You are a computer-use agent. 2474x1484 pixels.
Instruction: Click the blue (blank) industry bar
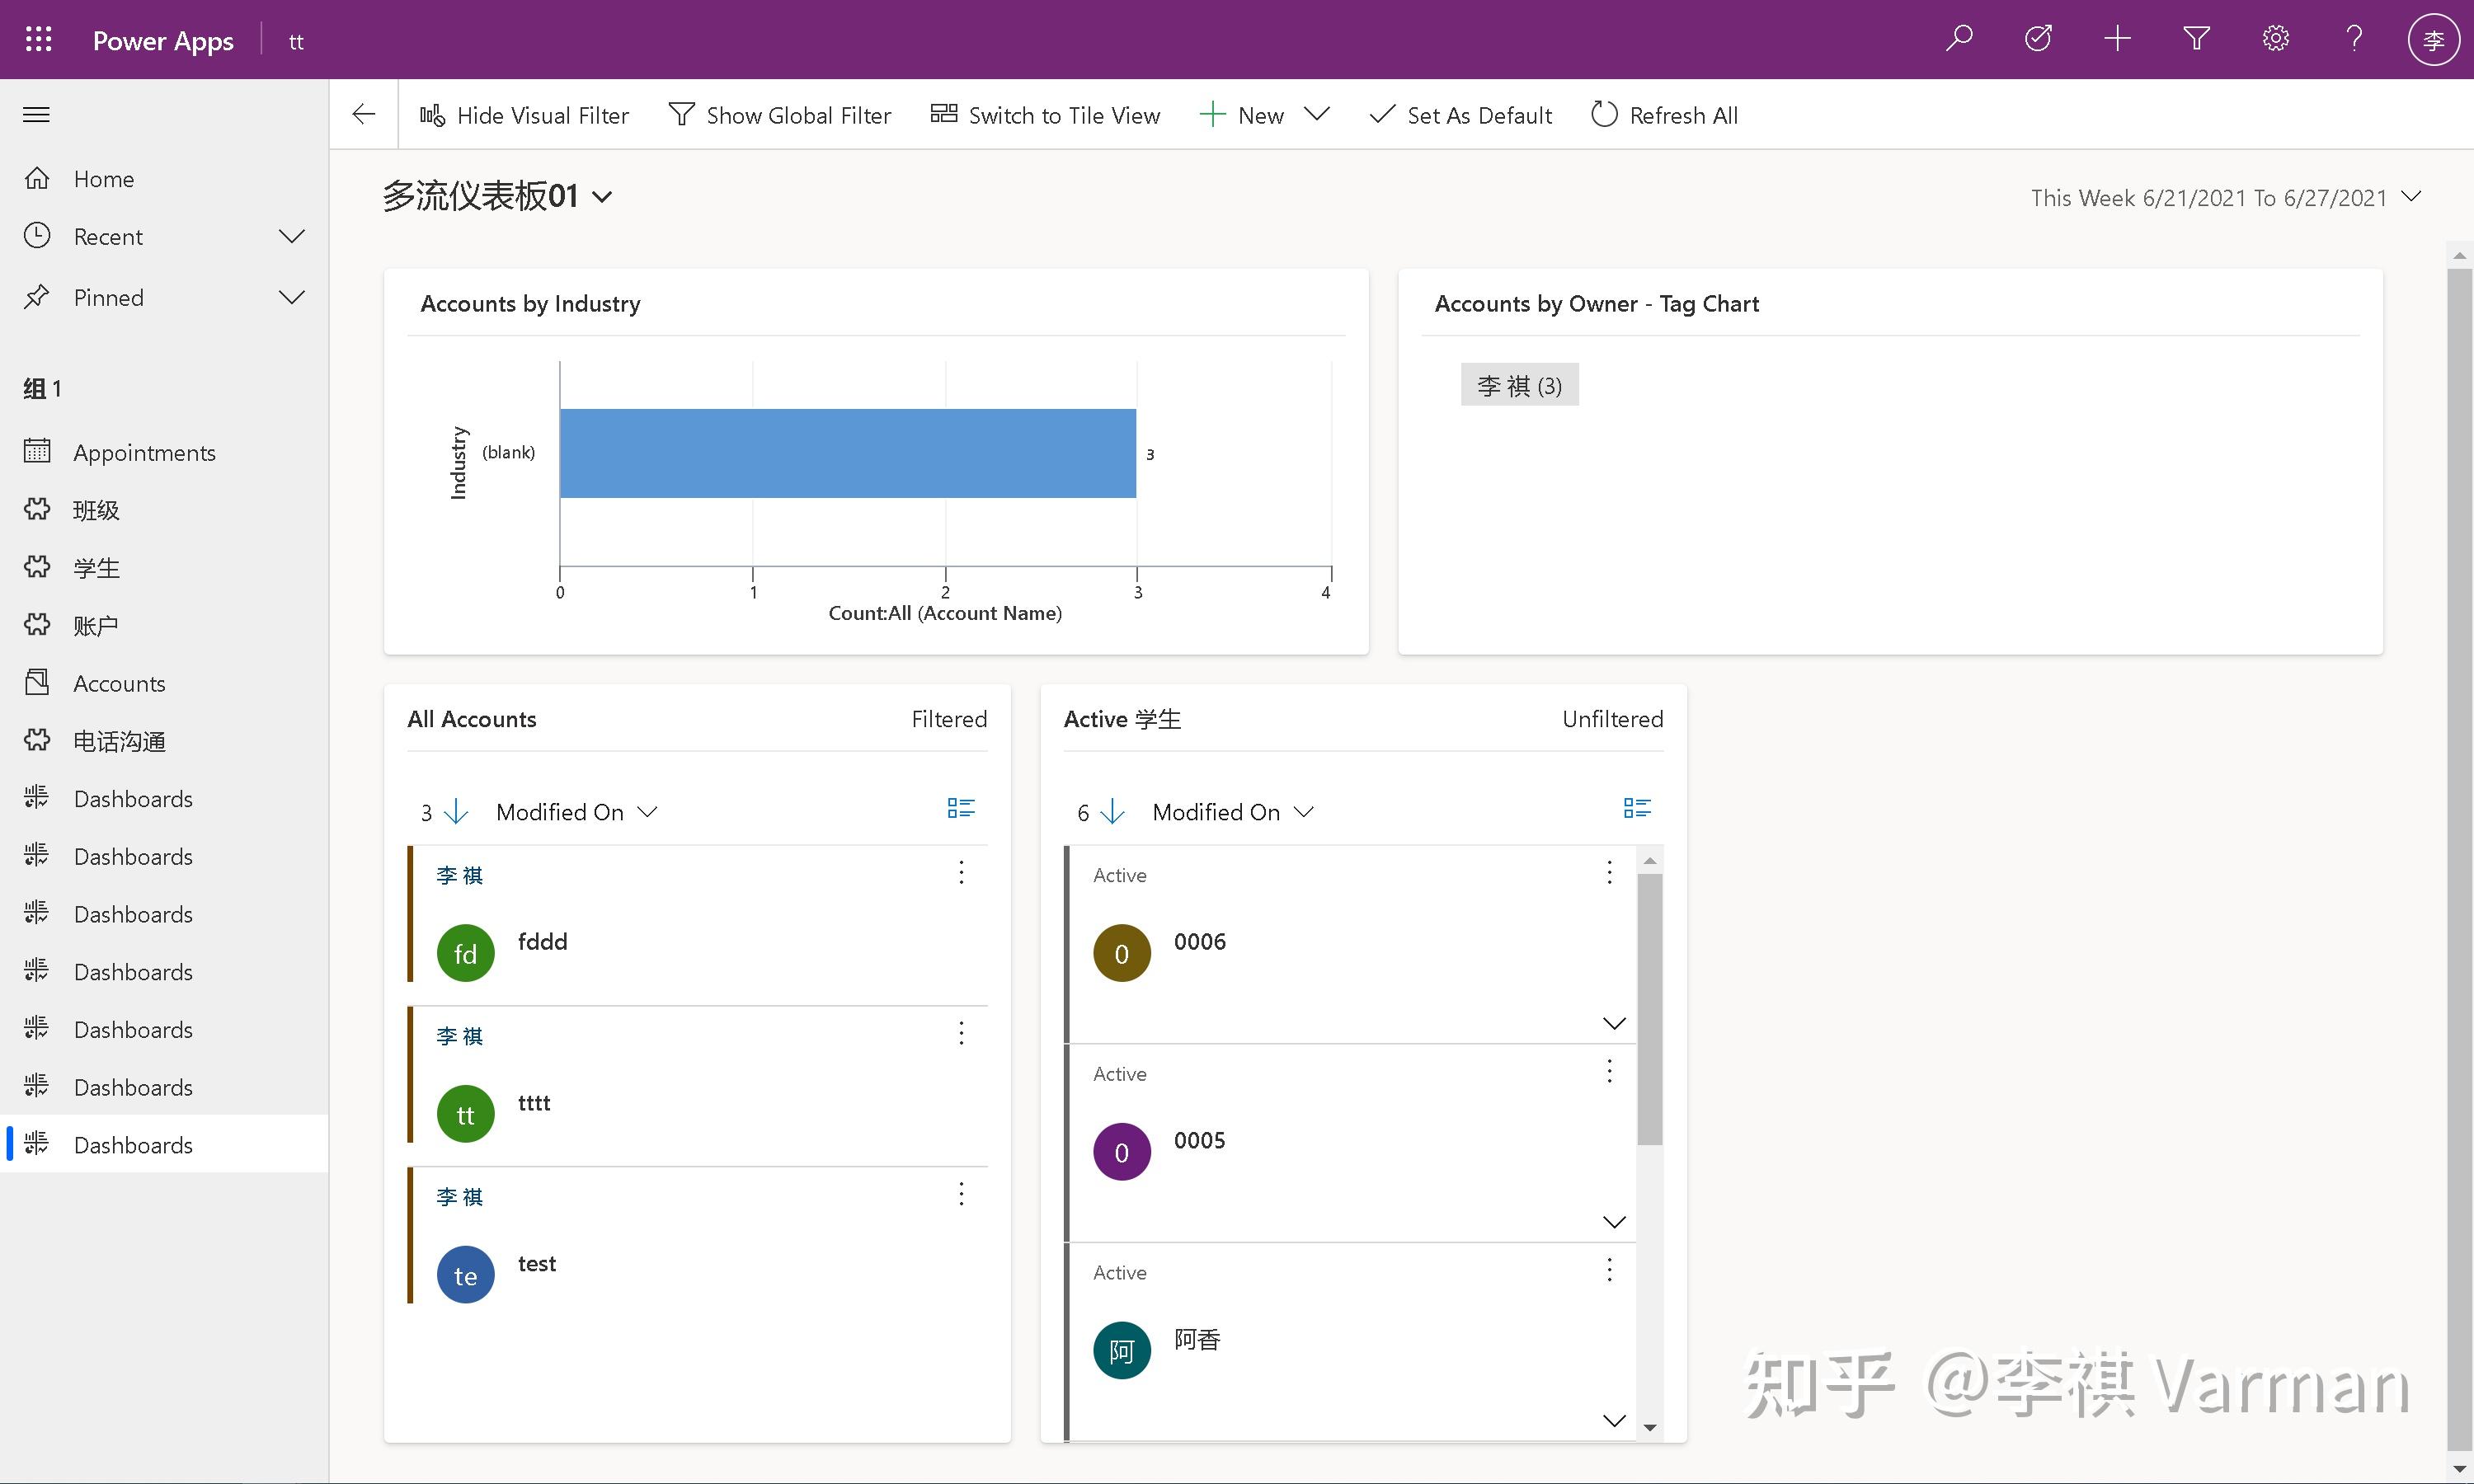[846, 453]
